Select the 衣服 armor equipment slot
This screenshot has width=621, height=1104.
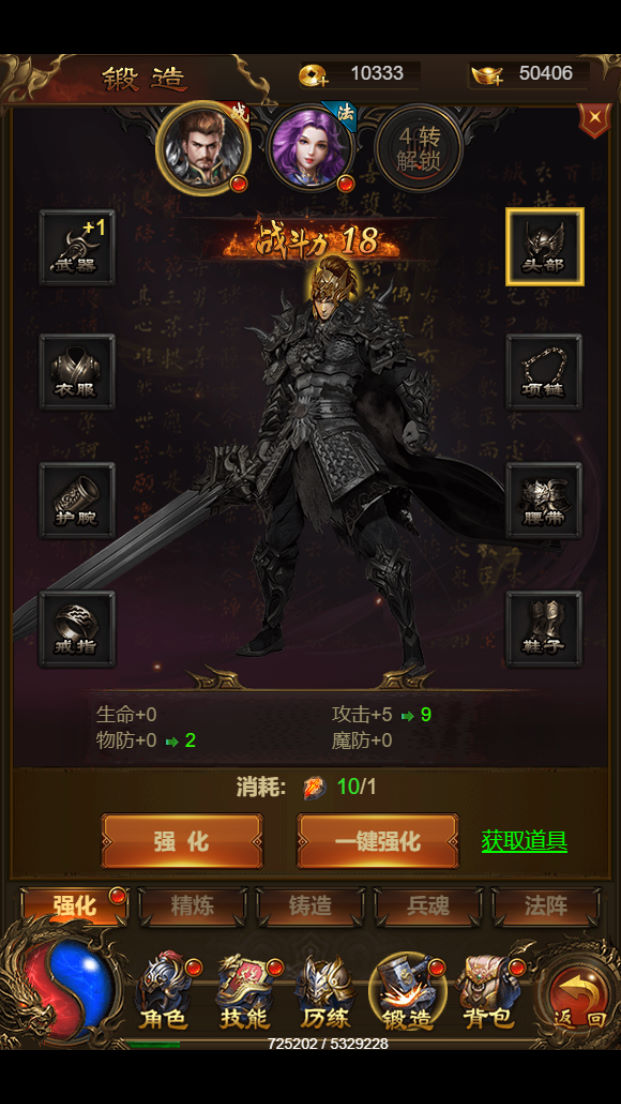tap(77, 371)
